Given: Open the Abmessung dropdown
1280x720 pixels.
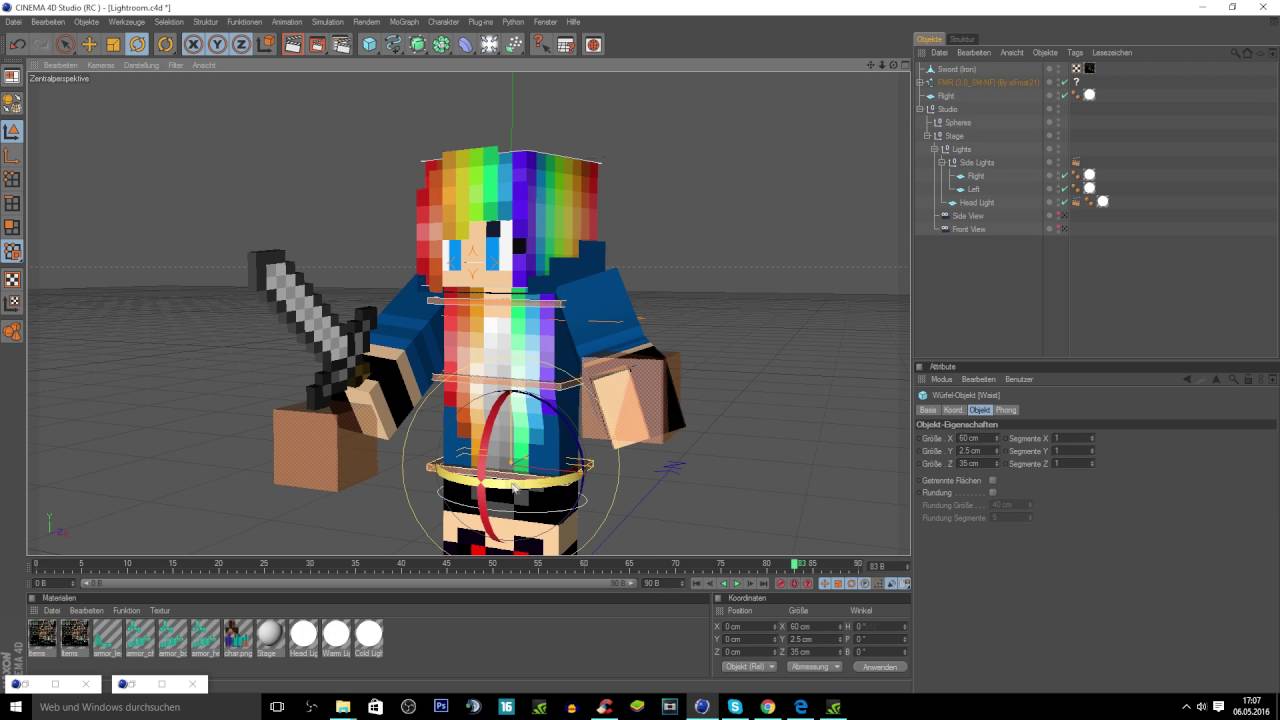Looking at the screenshot, I should pos(814,667).
